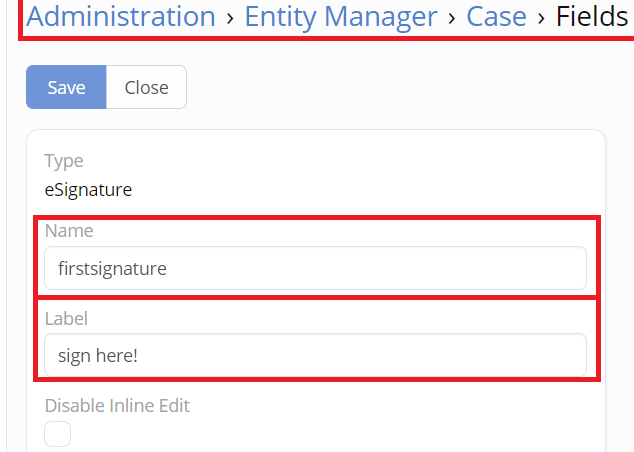Click the Fields breadcrumb text
This screenshot has height=452, width=634.
[592, 17]
